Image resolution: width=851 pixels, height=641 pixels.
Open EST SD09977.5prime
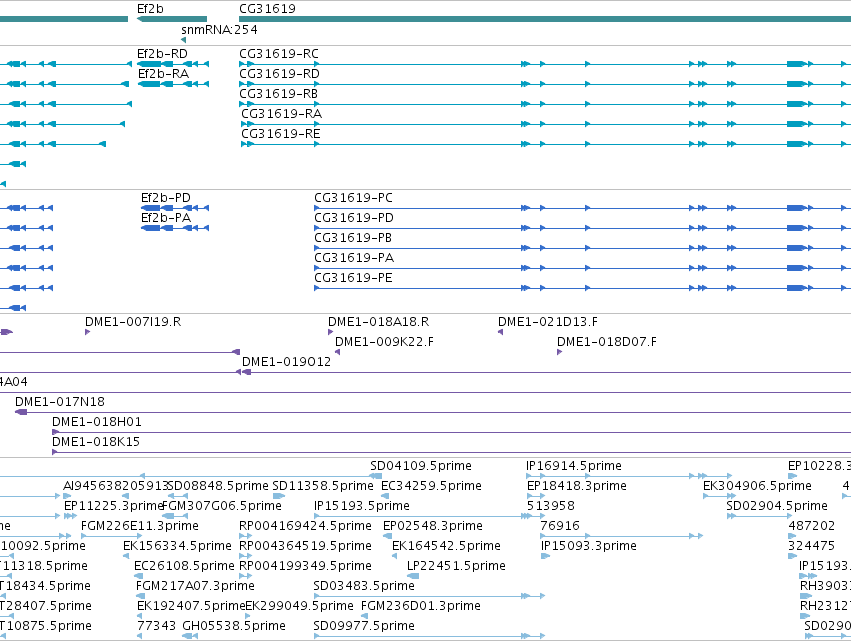364,627
